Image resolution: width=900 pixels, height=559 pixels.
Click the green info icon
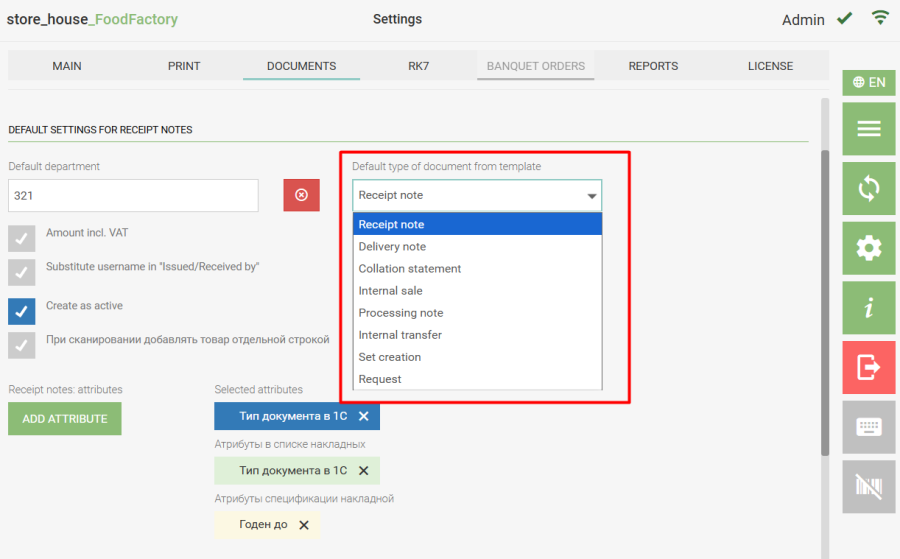click(868, 308)
